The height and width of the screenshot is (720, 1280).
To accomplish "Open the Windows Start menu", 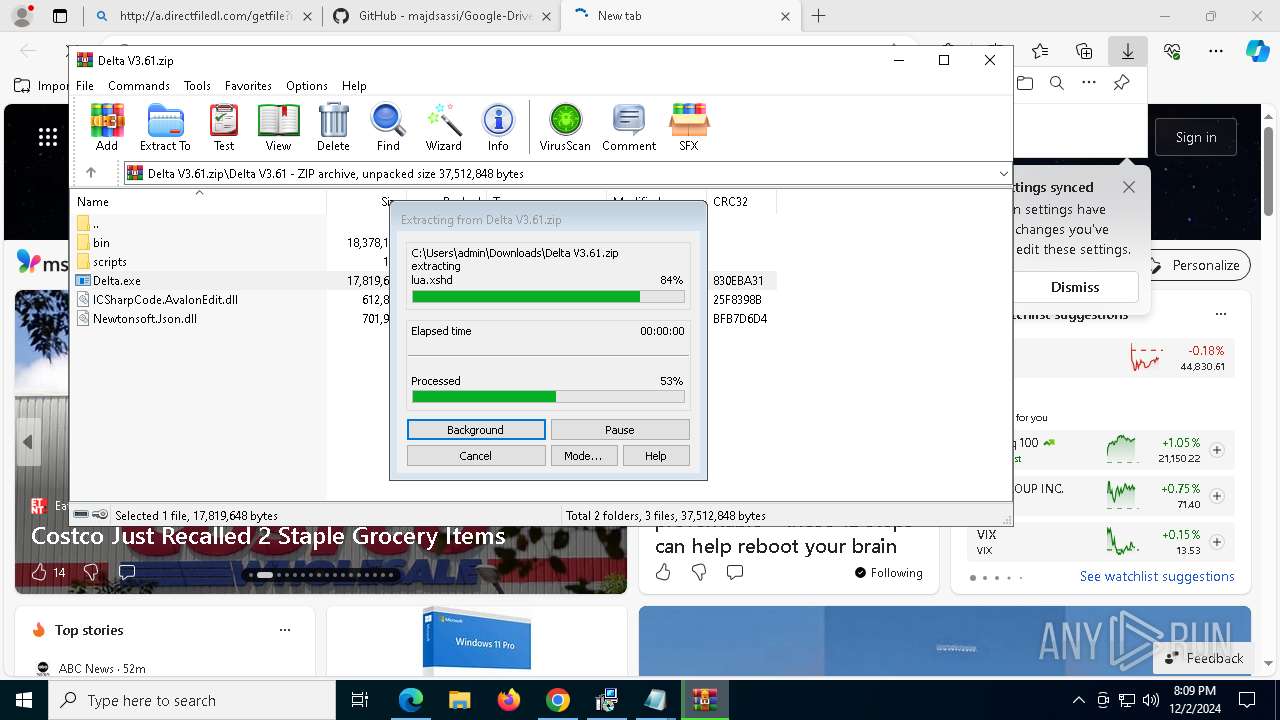I will coord(24,700).
